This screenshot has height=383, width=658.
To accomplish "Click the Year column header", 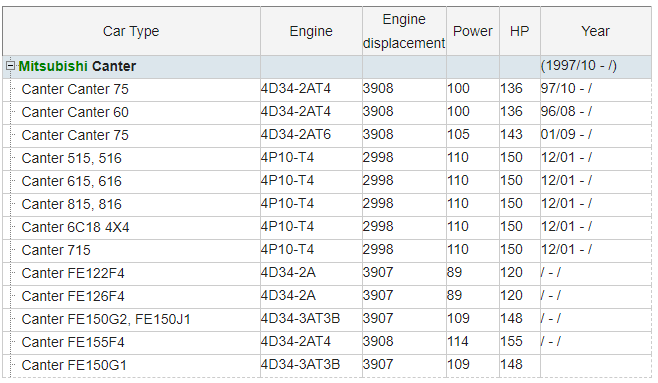I will [595, 31].
